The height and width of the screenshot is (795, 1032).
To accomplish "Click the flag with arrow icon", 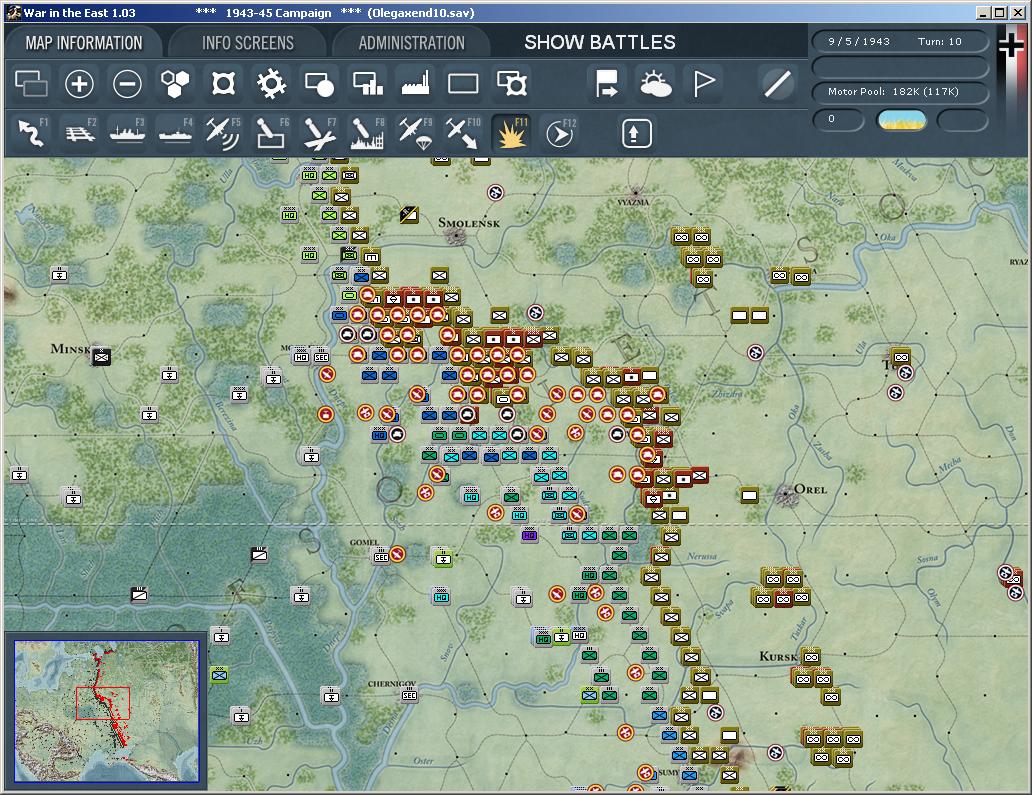I will coord(606,84).
